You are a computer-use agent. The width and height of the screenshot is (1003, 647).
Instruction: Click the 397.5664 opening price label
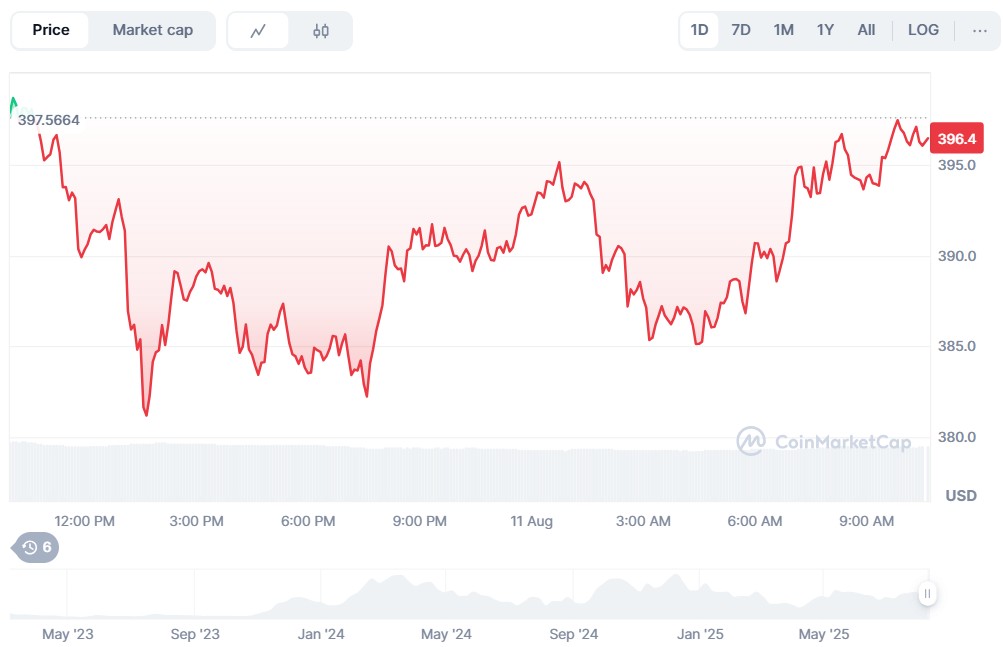tap(49, 119)
